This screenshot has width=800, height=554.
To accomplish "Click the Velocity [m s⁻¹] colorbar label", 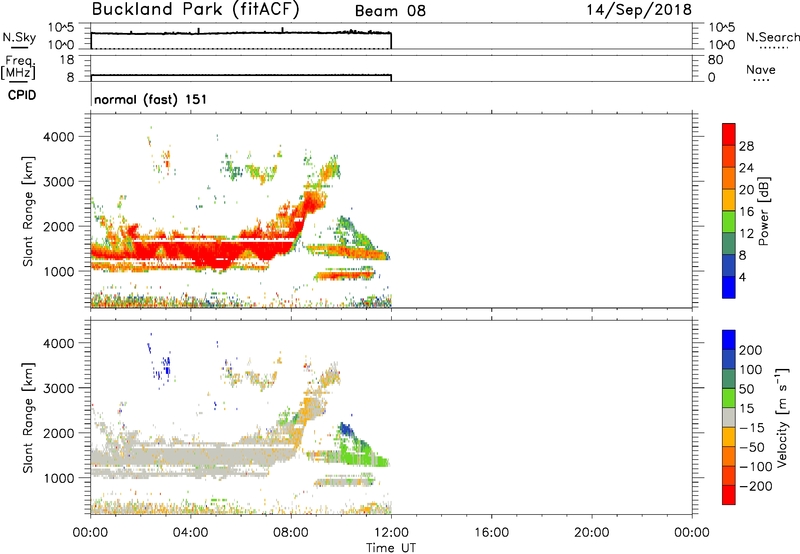I will click(x=782, y=418).
